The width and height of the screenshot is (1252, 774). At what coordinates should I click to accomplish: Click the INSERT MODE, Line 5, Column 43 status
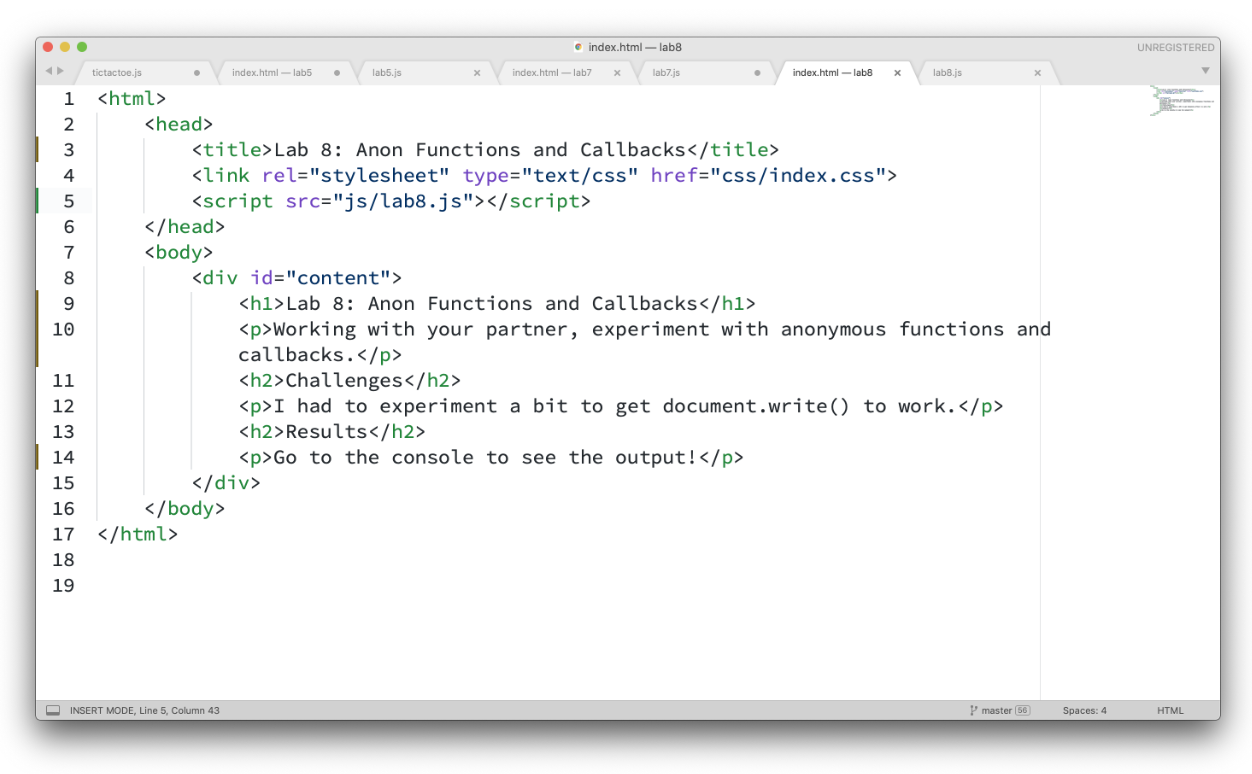click(145, 711)
